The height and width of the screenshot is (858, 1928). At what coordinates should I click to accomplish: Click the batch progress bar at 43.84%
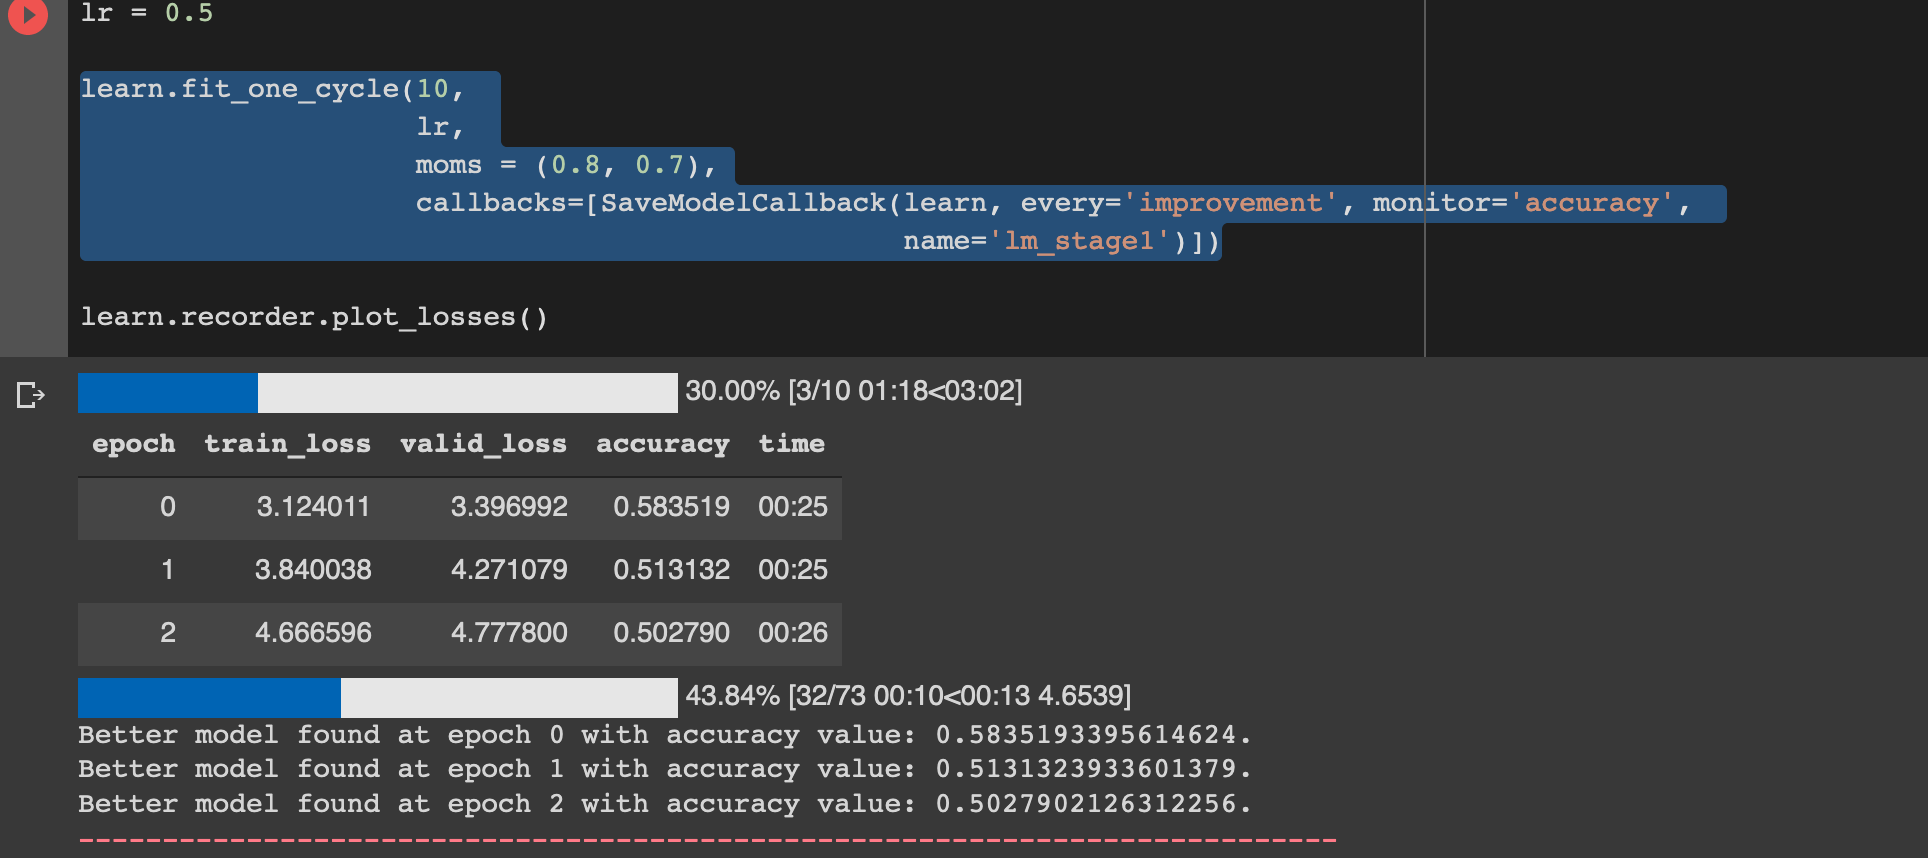tap(378, 698)
